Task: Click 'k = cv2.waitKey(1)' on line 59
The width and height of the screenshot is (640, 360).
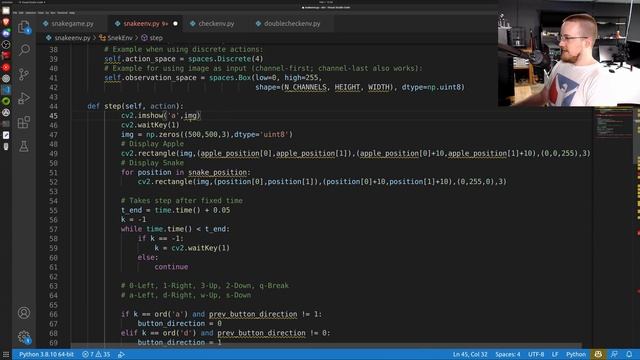Action: (x=192, y=248)
